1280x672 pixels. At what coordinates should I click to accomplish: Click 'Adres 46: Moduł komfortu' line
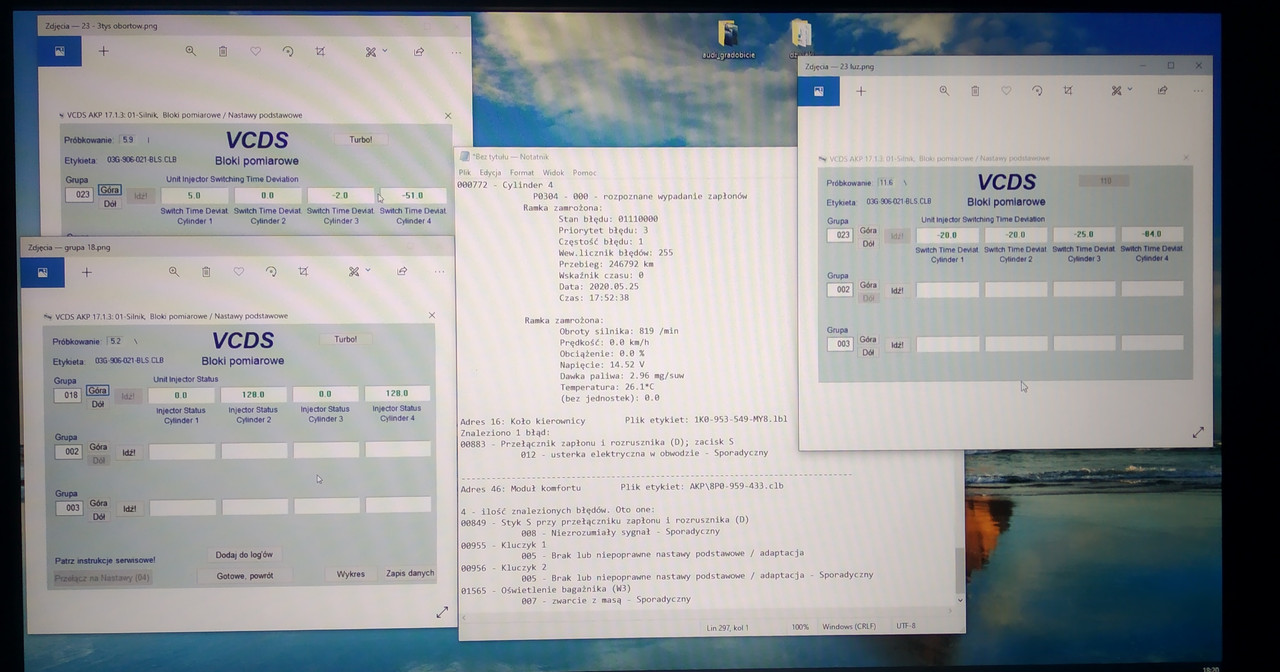(520, 487)
